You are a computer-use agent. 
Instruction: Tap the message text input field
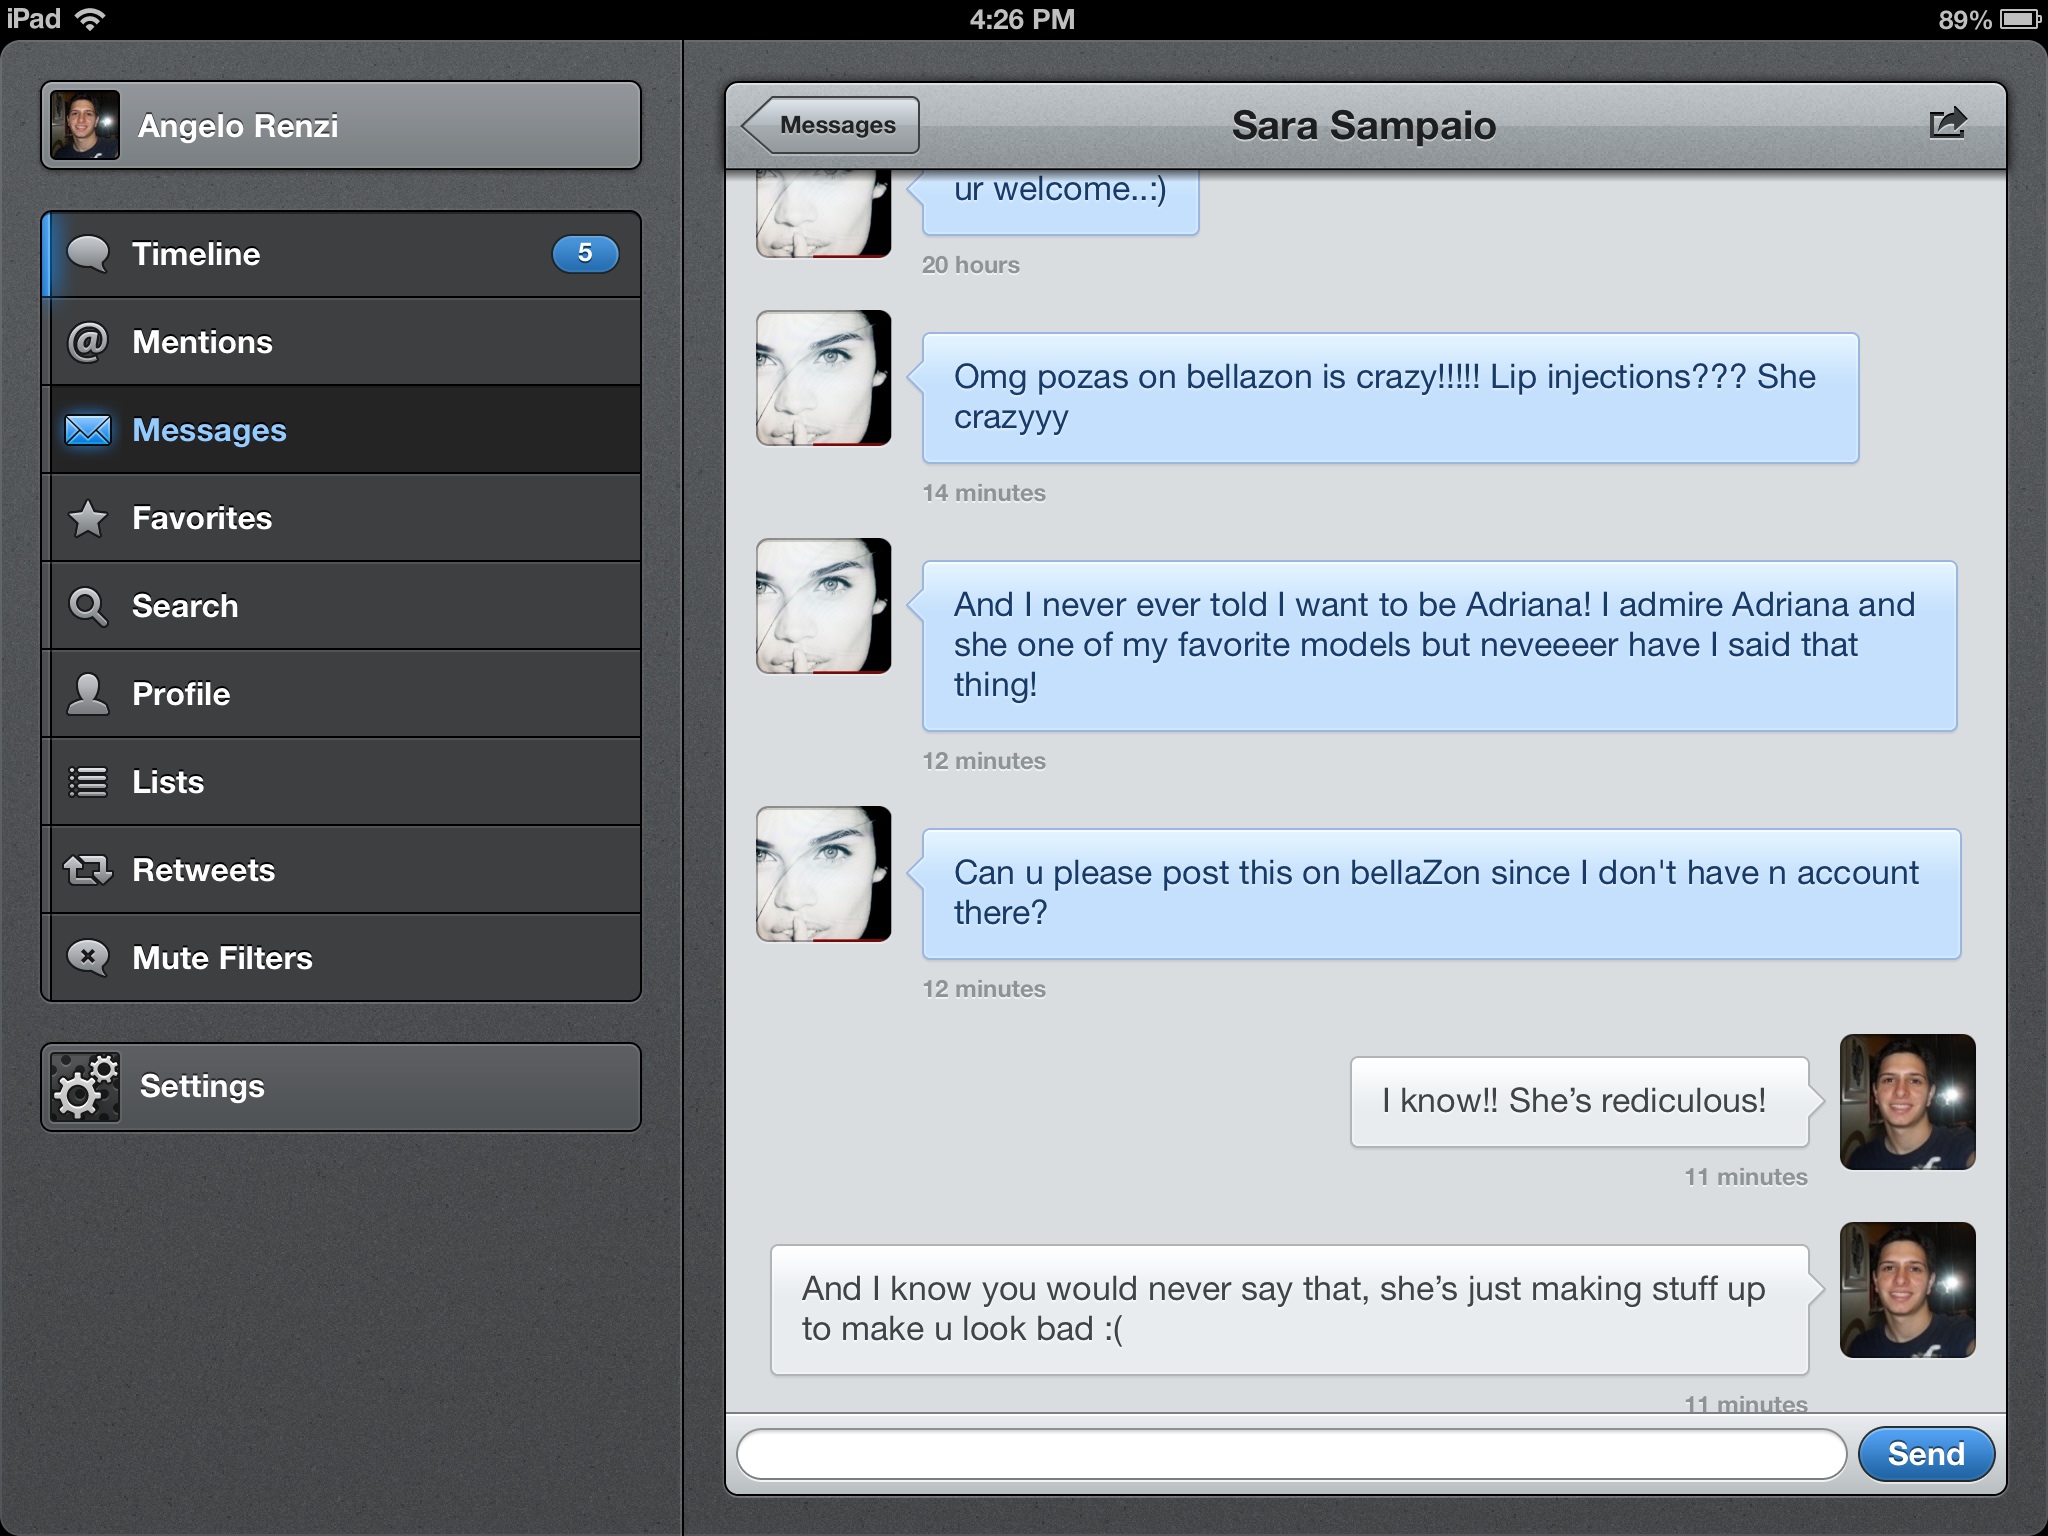click(1290, 1454)
